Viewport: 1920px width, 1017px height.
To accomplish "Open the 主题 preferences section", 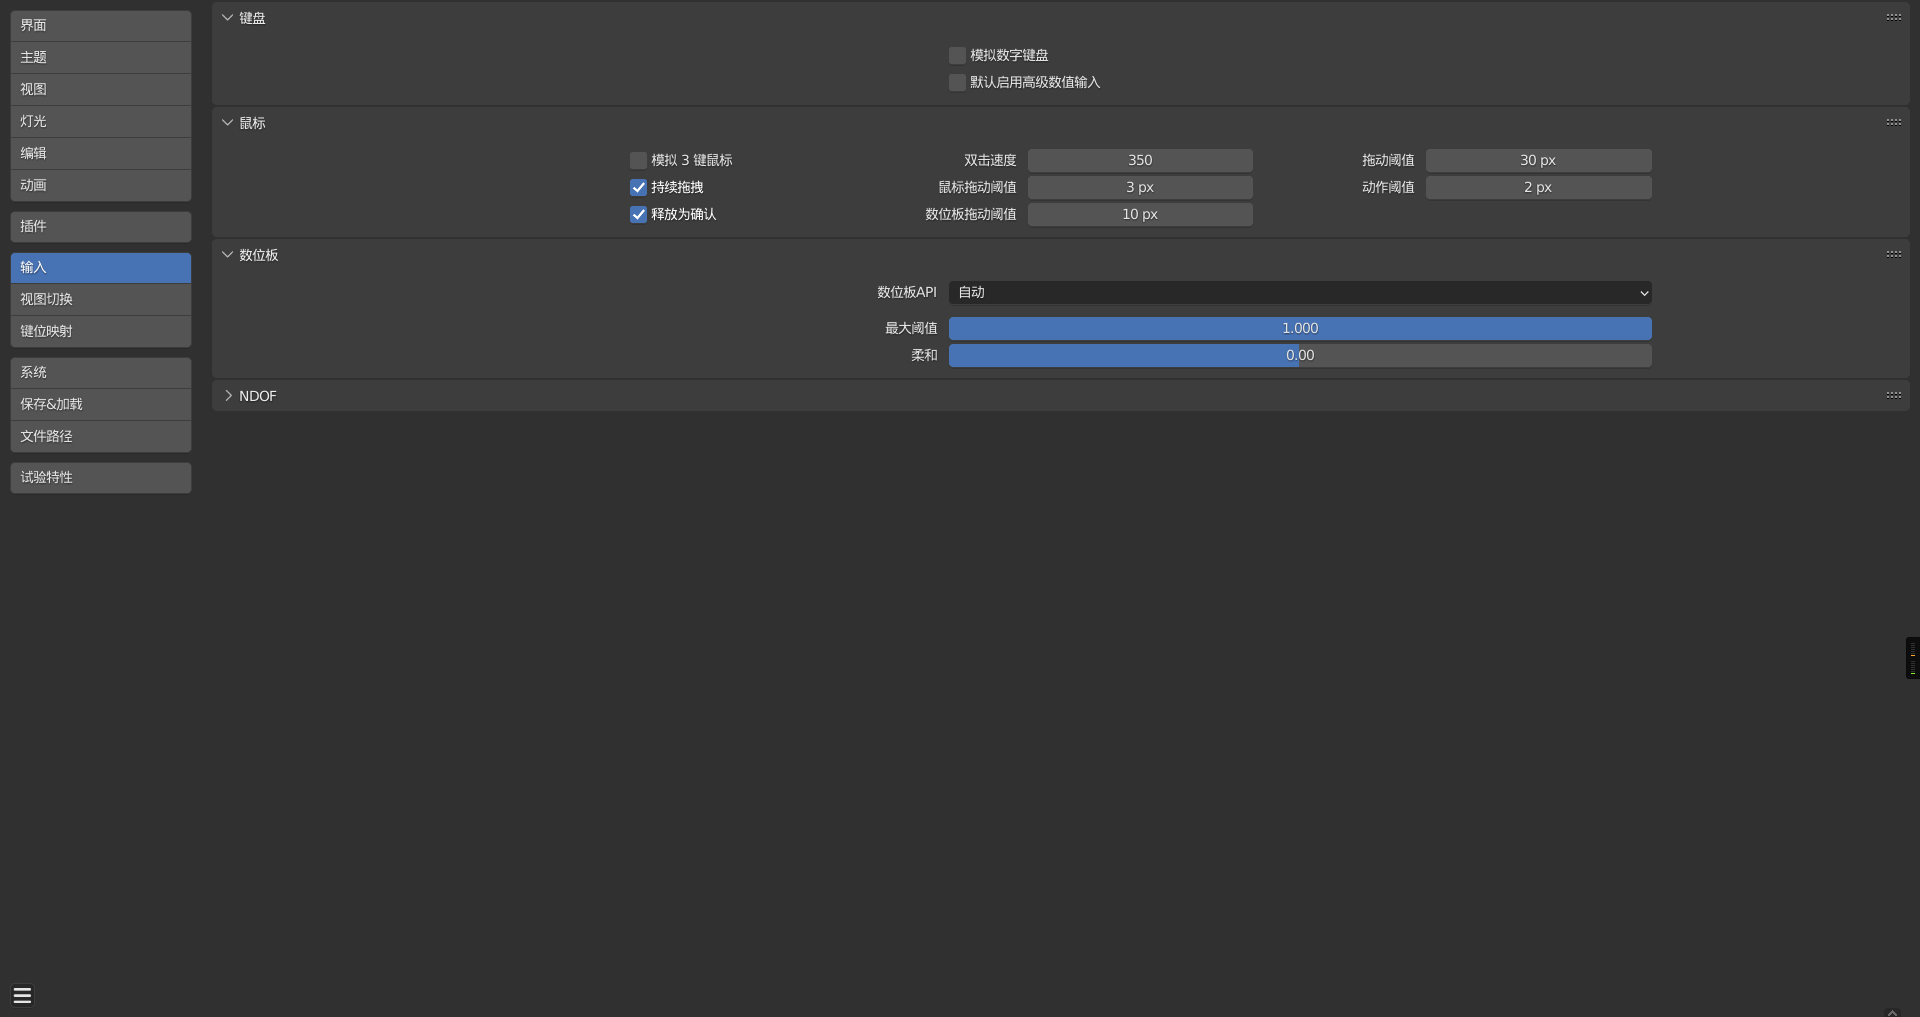I will click(101, 57).
